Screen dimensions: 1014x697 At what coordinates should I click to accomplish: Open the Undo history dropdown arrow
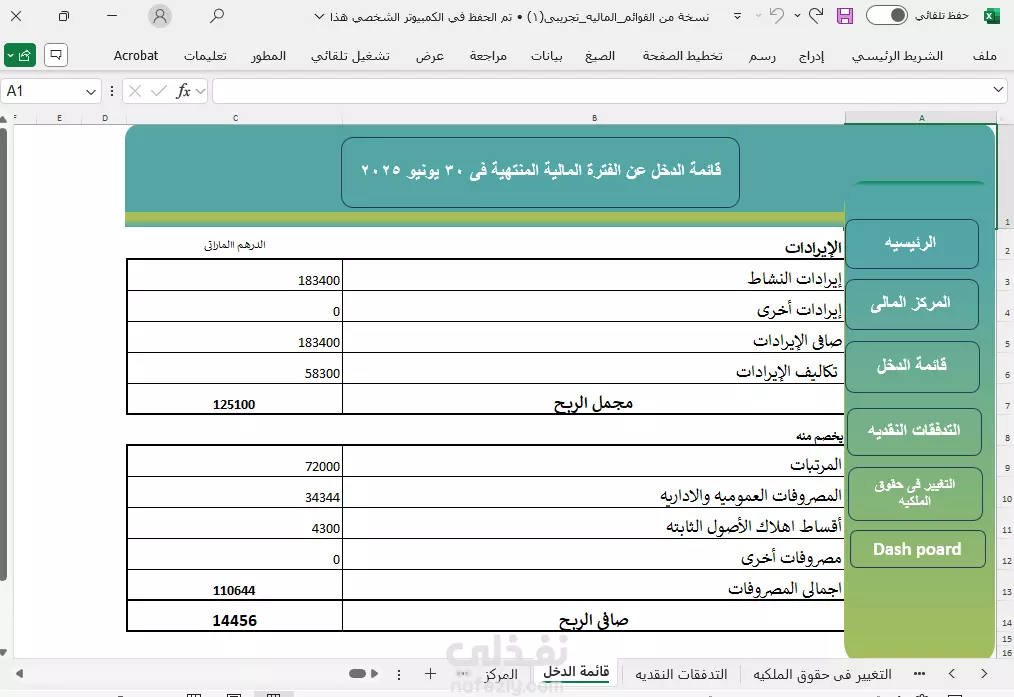pos(759,16)
